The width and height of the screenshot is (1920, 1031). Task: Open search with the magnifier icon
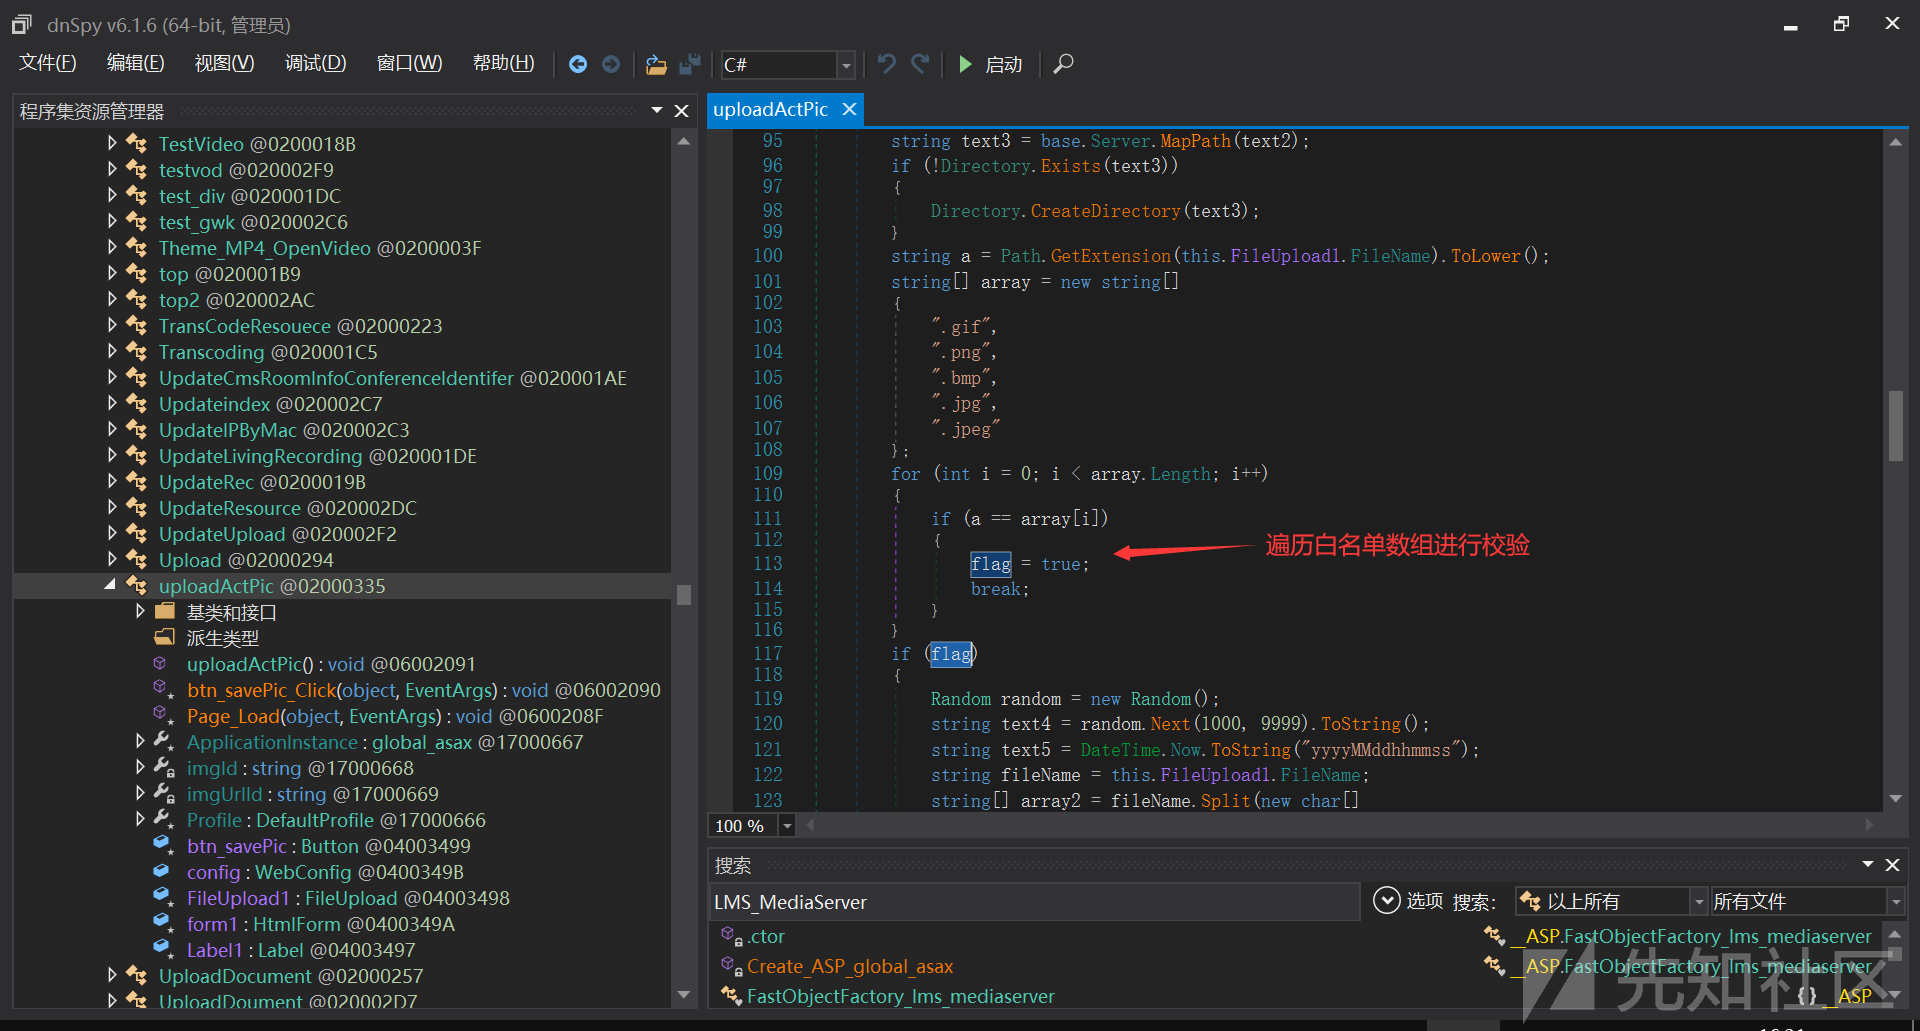(1064, 64)
